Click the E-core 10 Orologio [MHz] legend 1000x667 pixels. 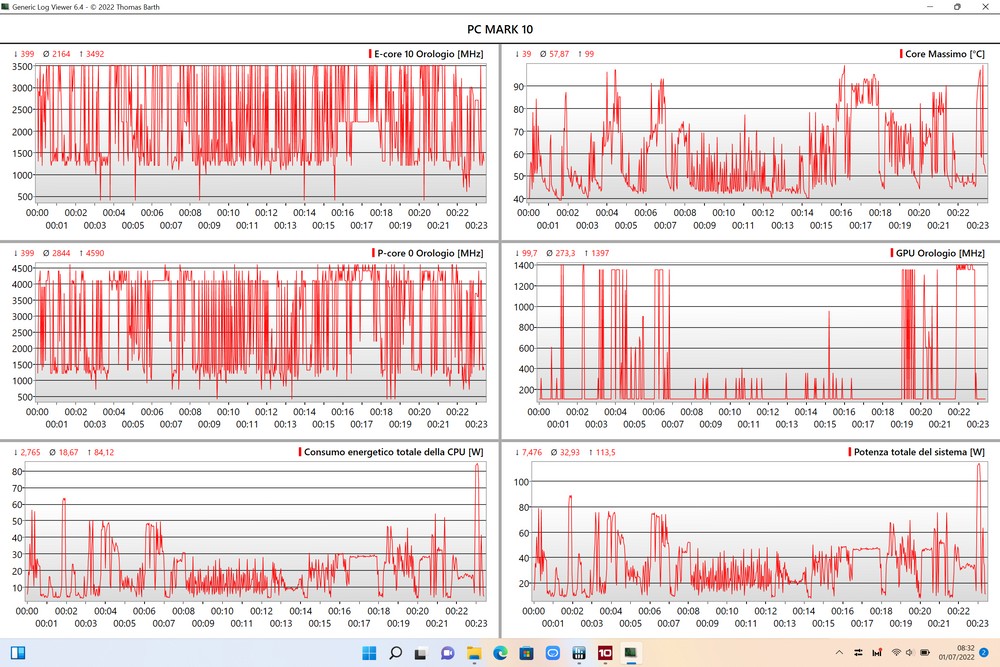pos(426,54)
